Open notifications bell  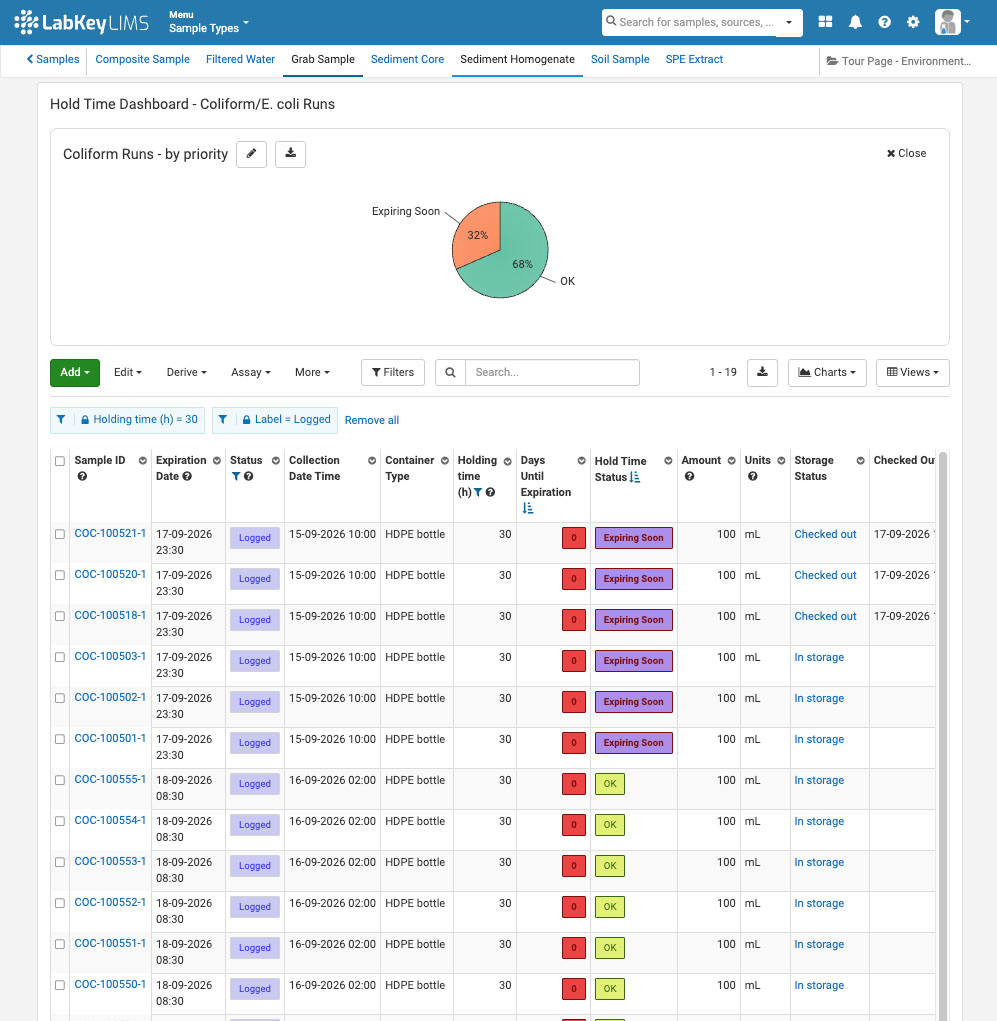(855, 22)
